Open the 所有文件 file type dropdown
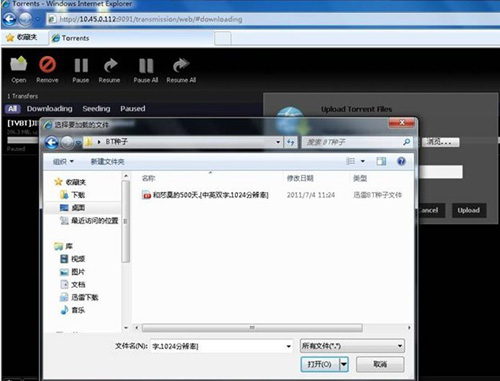 coord(352,346)
